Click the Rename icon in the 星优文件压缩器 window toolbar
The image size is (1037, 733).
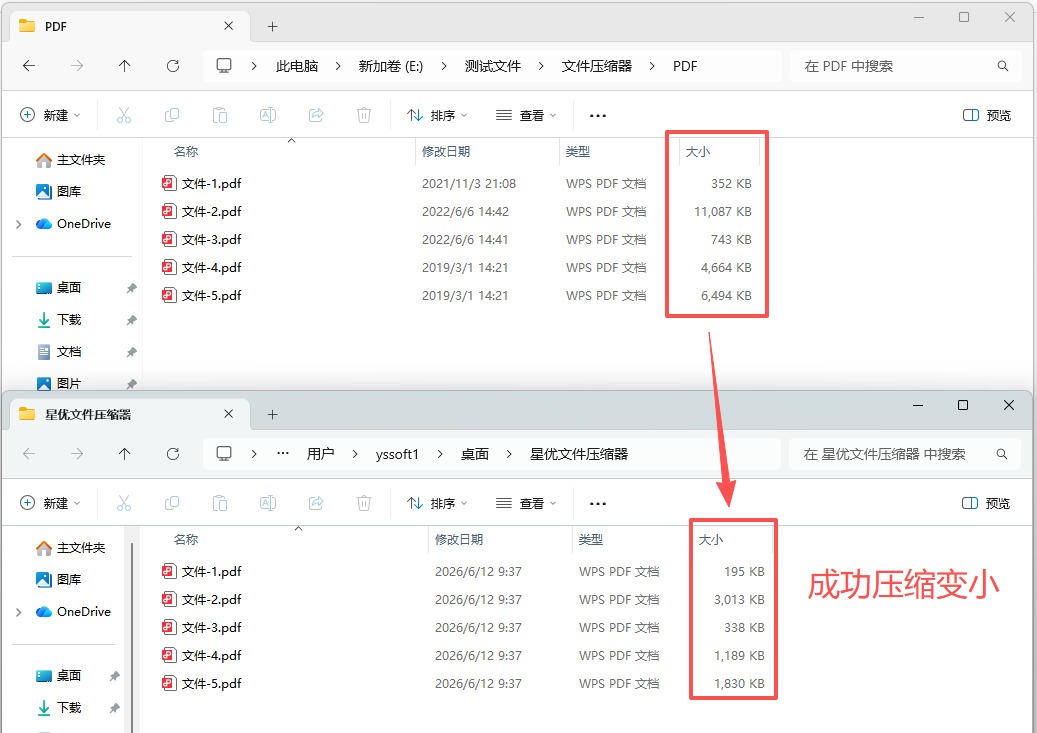coord(268,503)
